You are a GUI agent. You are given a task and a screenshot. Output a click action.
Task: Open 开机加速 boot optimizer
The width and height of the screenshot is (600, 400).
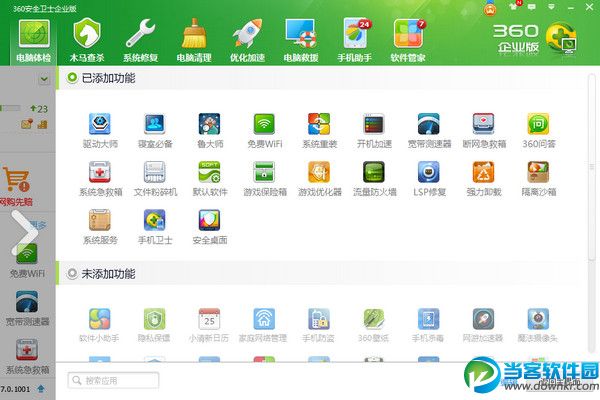(374, 131)
